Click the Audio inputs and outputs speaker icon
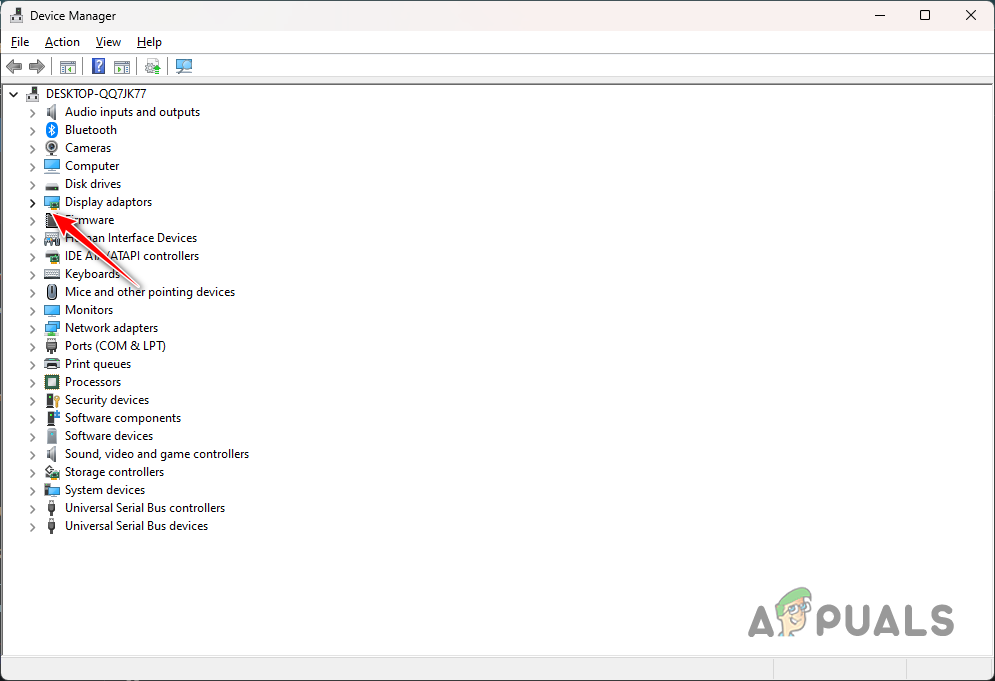The image size is (995, 681). click(x=52, y=112)
